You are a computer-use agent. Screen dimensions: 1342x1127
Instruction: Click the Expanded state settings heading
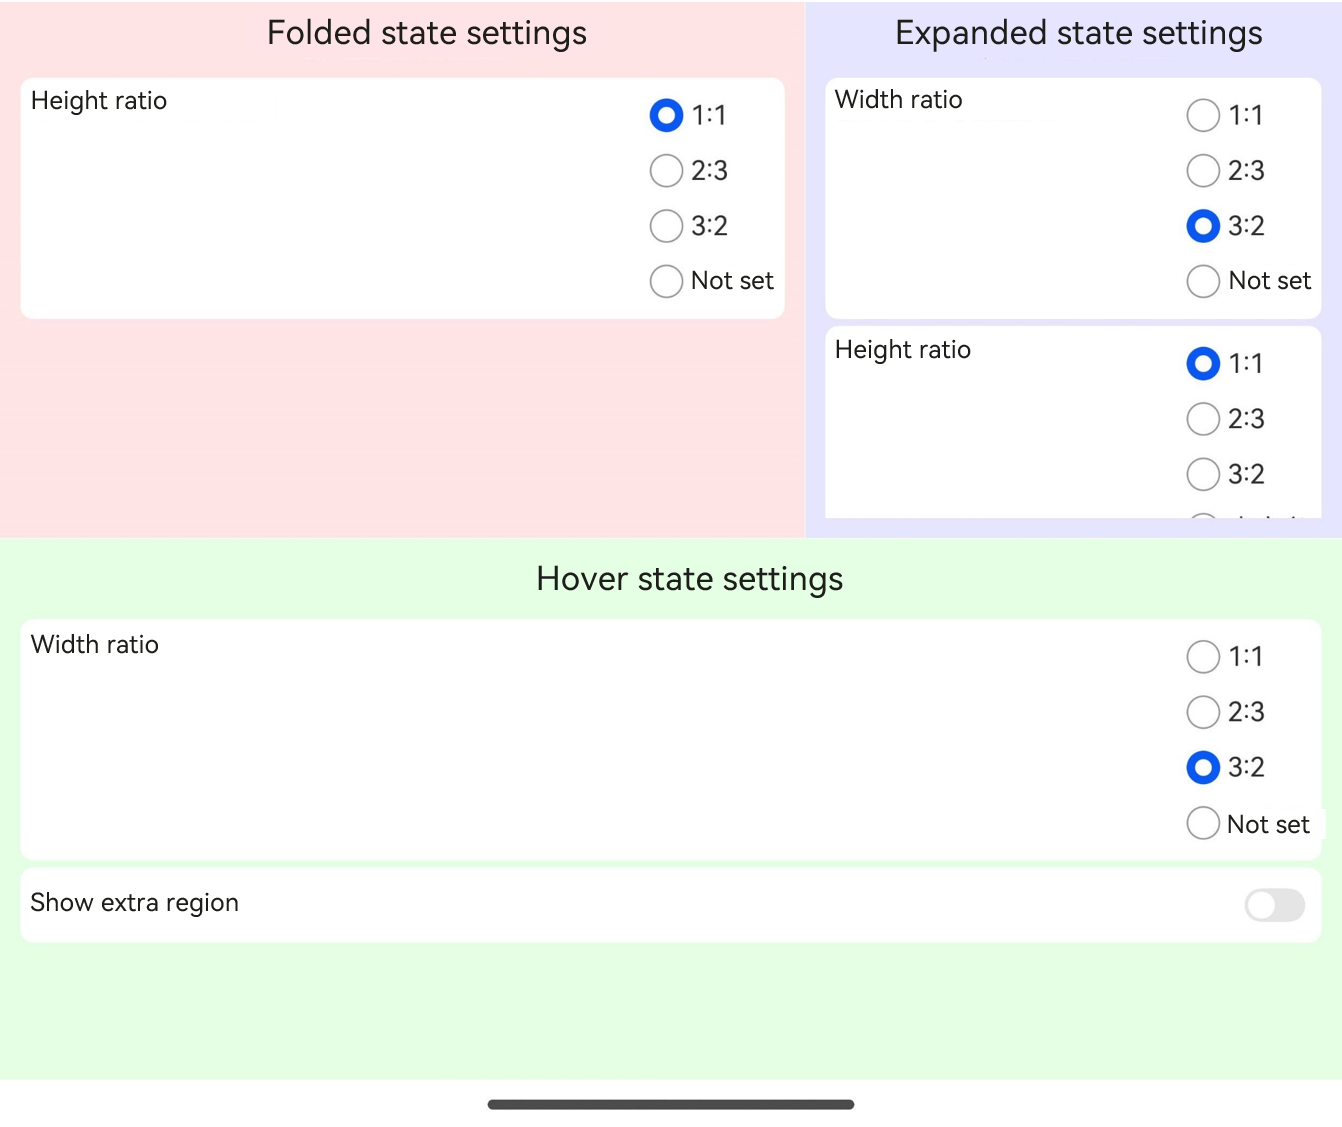[1079, 33]
